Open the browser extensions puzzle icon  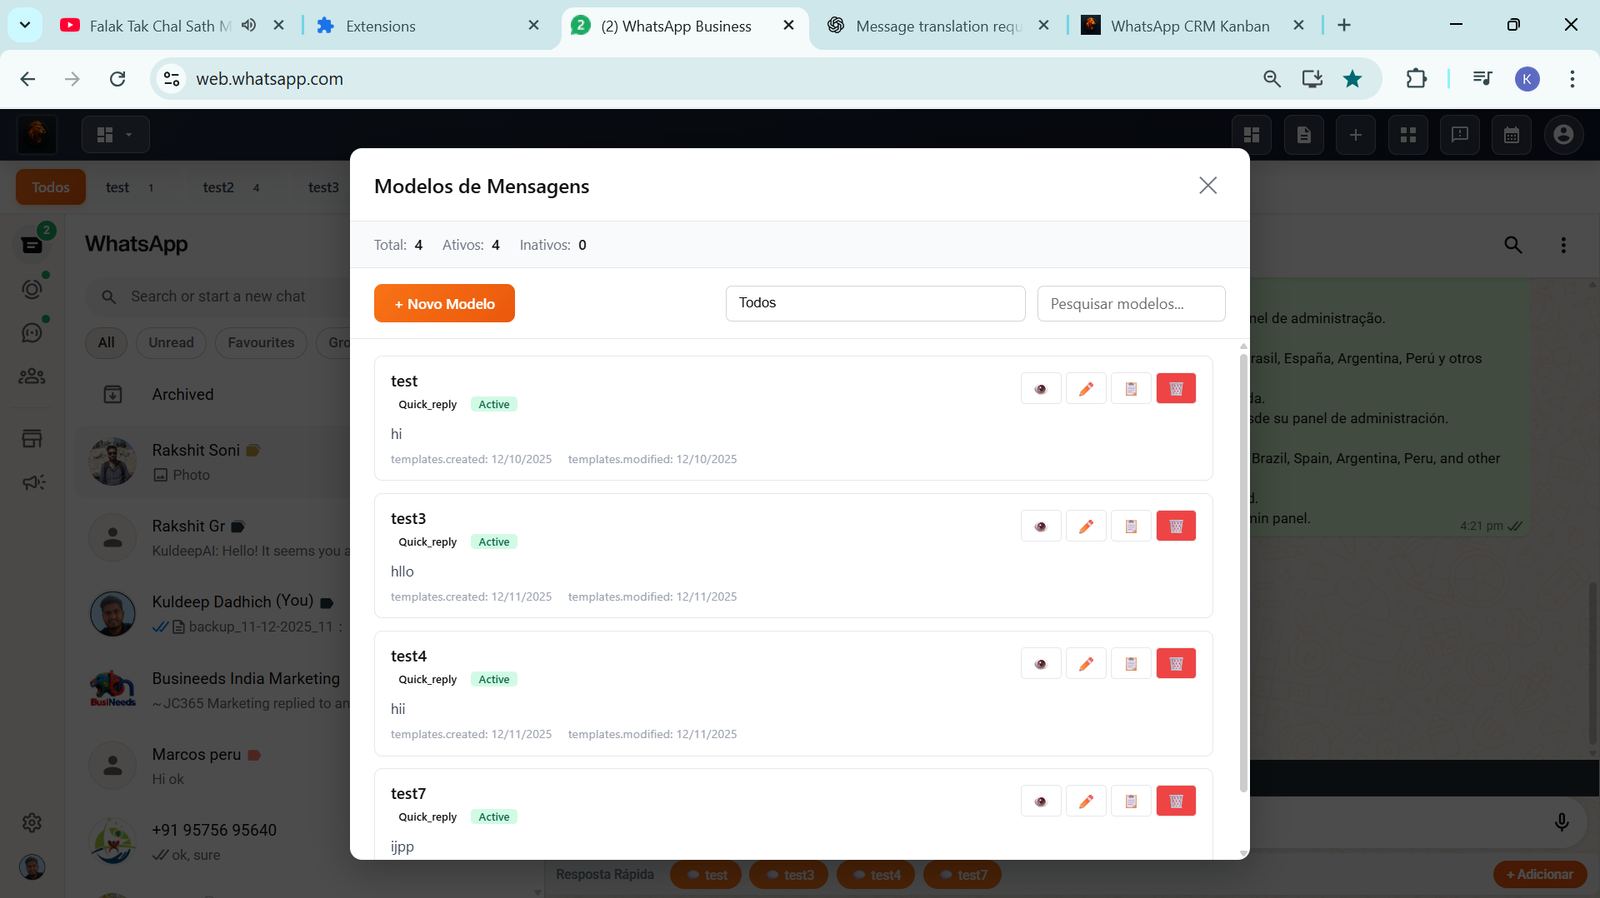[1416, 79]
